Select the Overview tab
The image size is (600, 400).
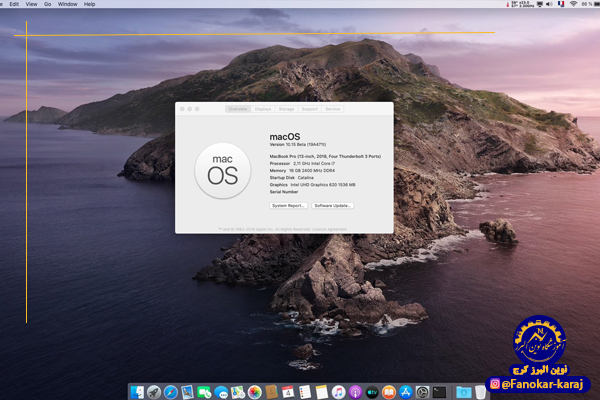point(238,109)
